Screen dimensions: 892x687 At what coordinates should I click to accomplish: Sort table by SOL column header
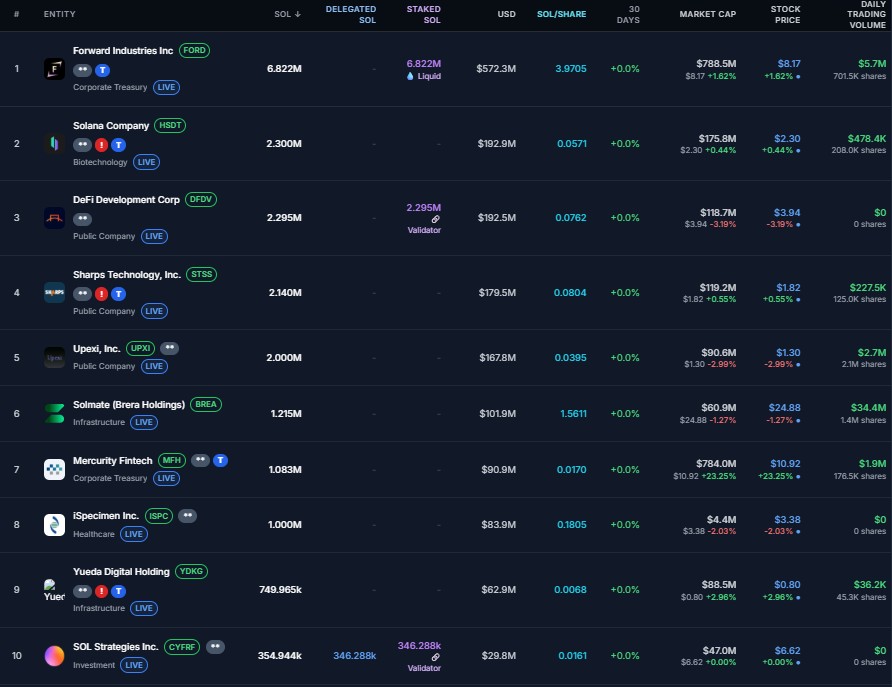pyautogui.click(x=287, y=14)
